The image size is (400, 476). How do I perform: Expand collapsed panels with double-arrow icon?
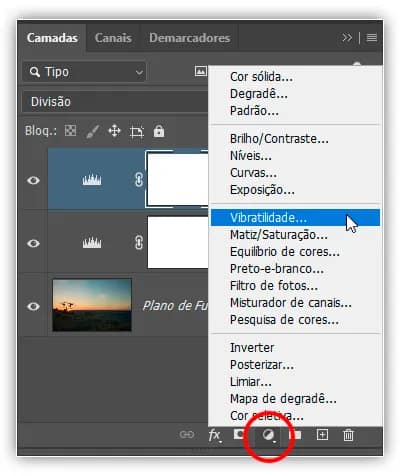pos(347,37)
